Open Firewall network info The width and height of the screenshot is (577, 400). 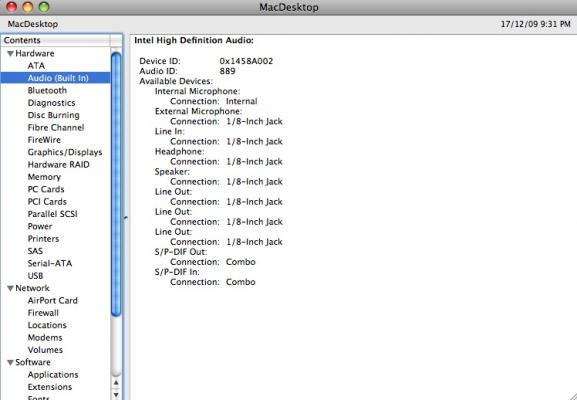[x=43, y=313]
